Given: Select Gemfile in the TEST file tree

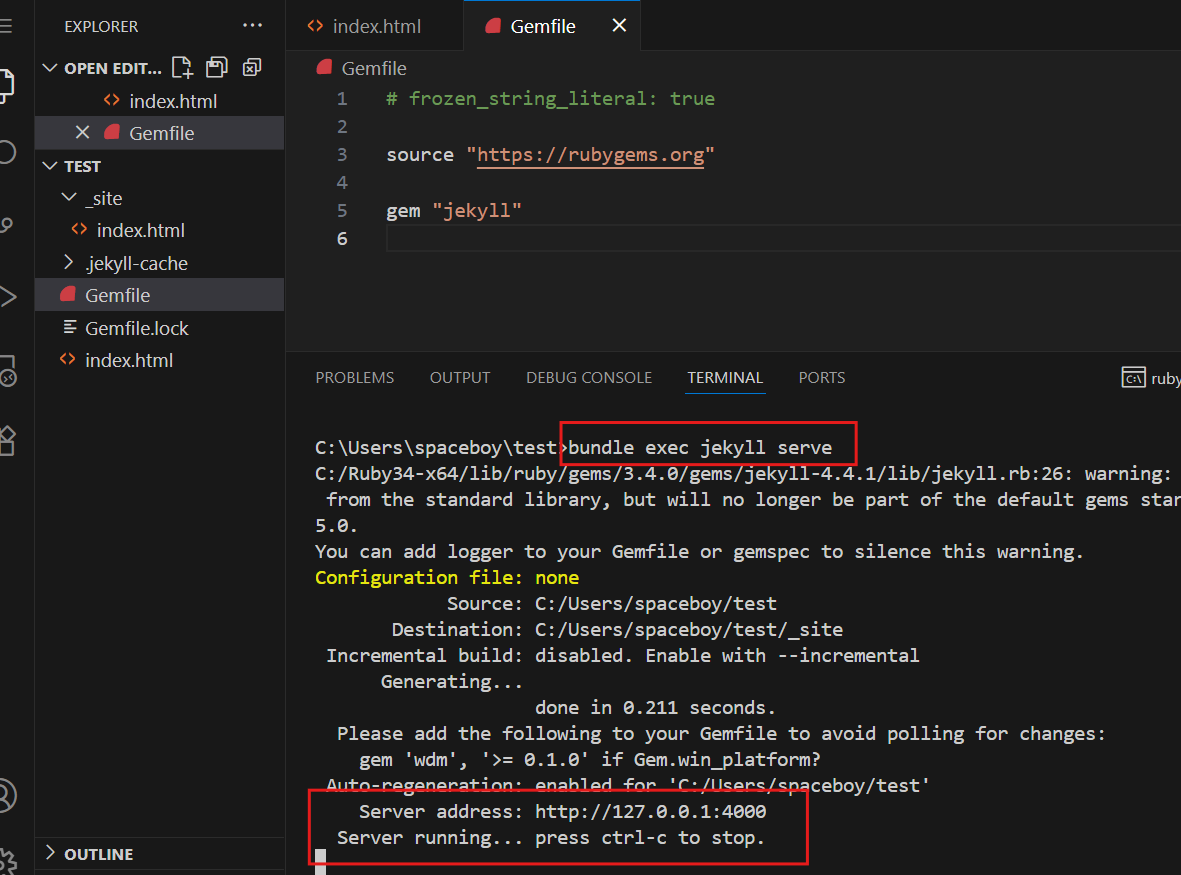Looking at the screenshot, I should [160, 295].
